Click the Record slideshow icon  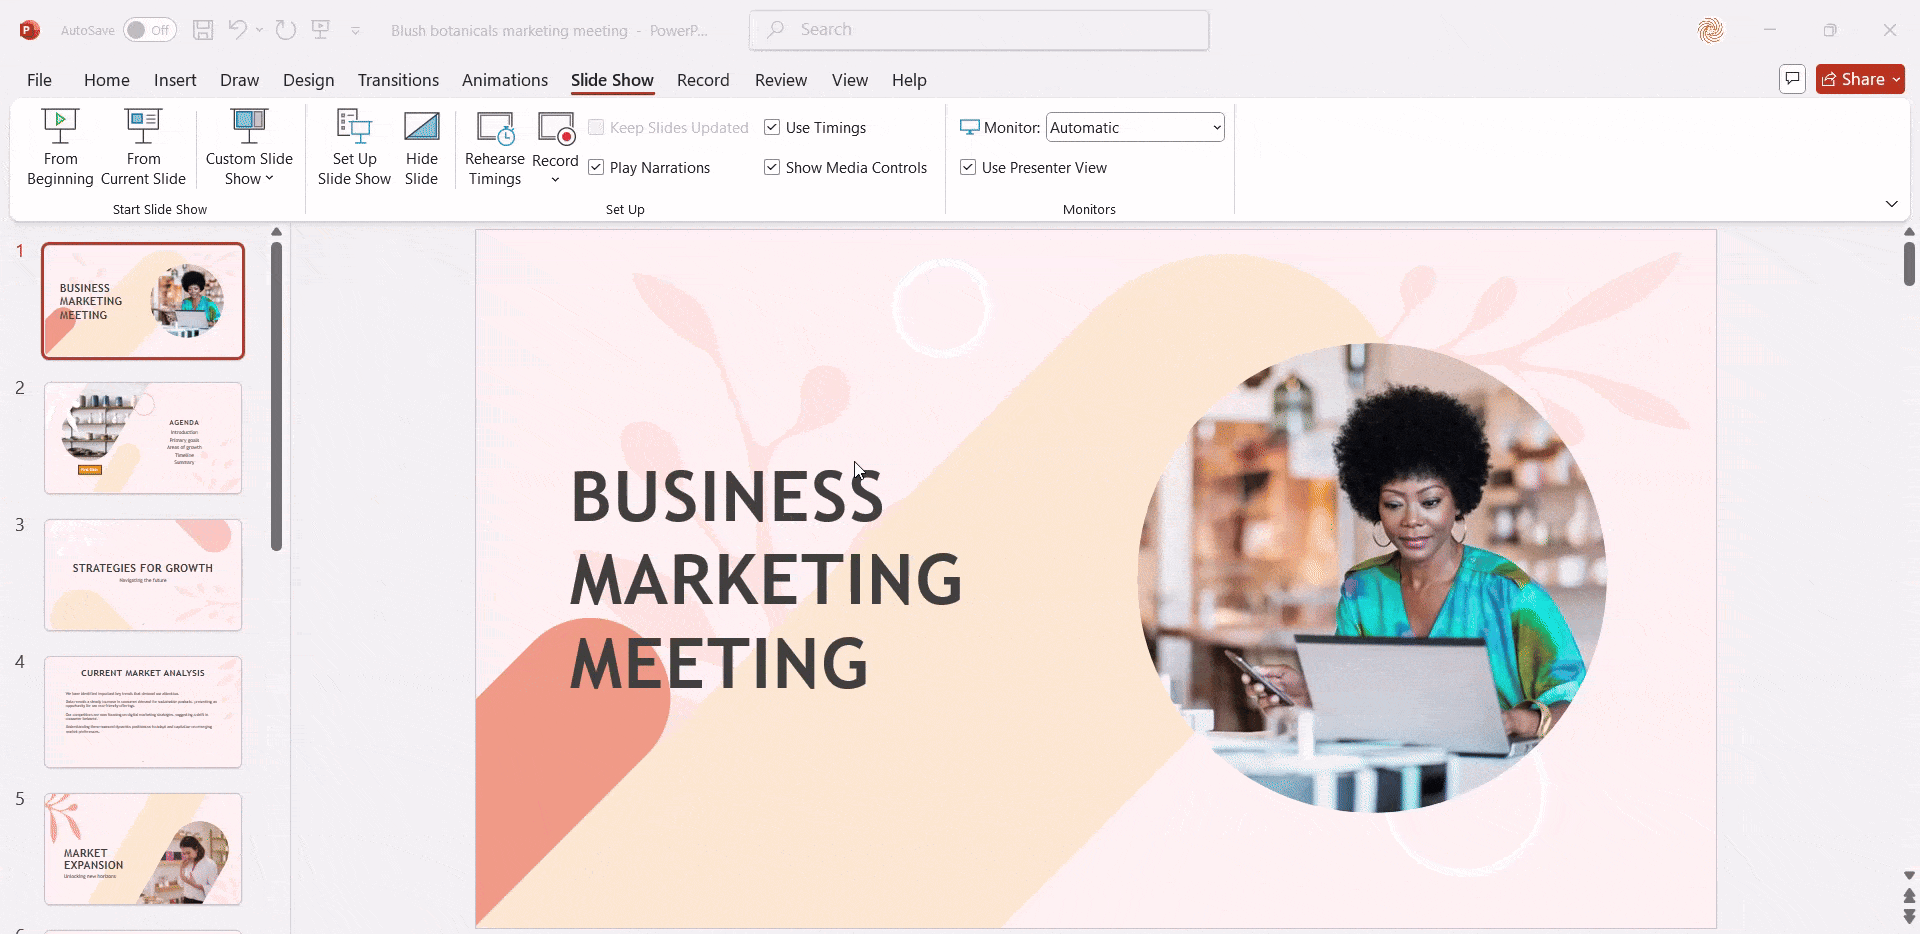(x=555, y=130)
